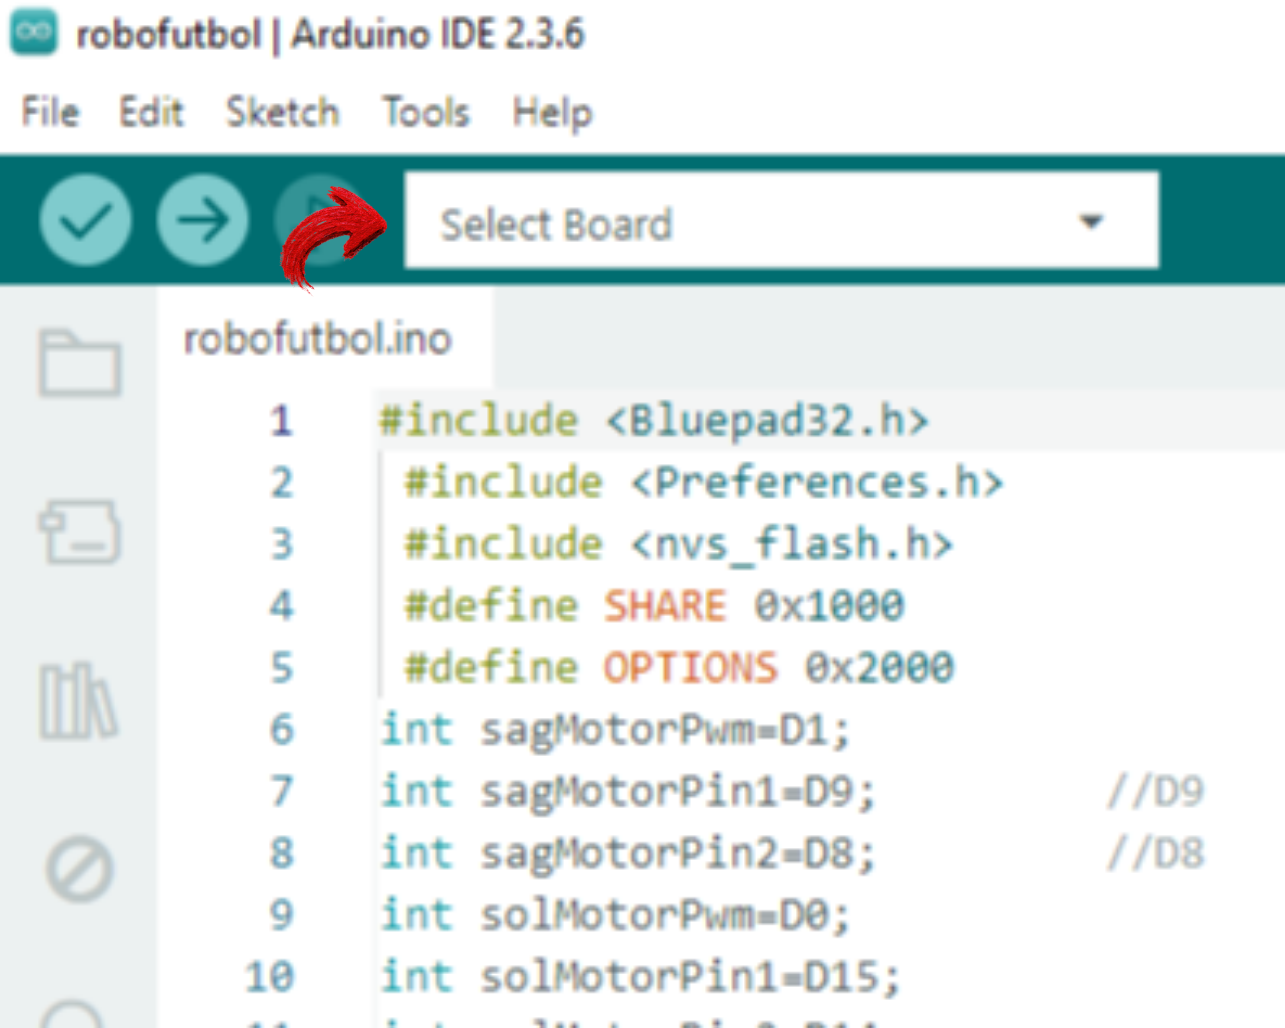Click the Verify checkmark button
The width and height of the screenshot is (1285, 1028).
click(x=85, y=220)
